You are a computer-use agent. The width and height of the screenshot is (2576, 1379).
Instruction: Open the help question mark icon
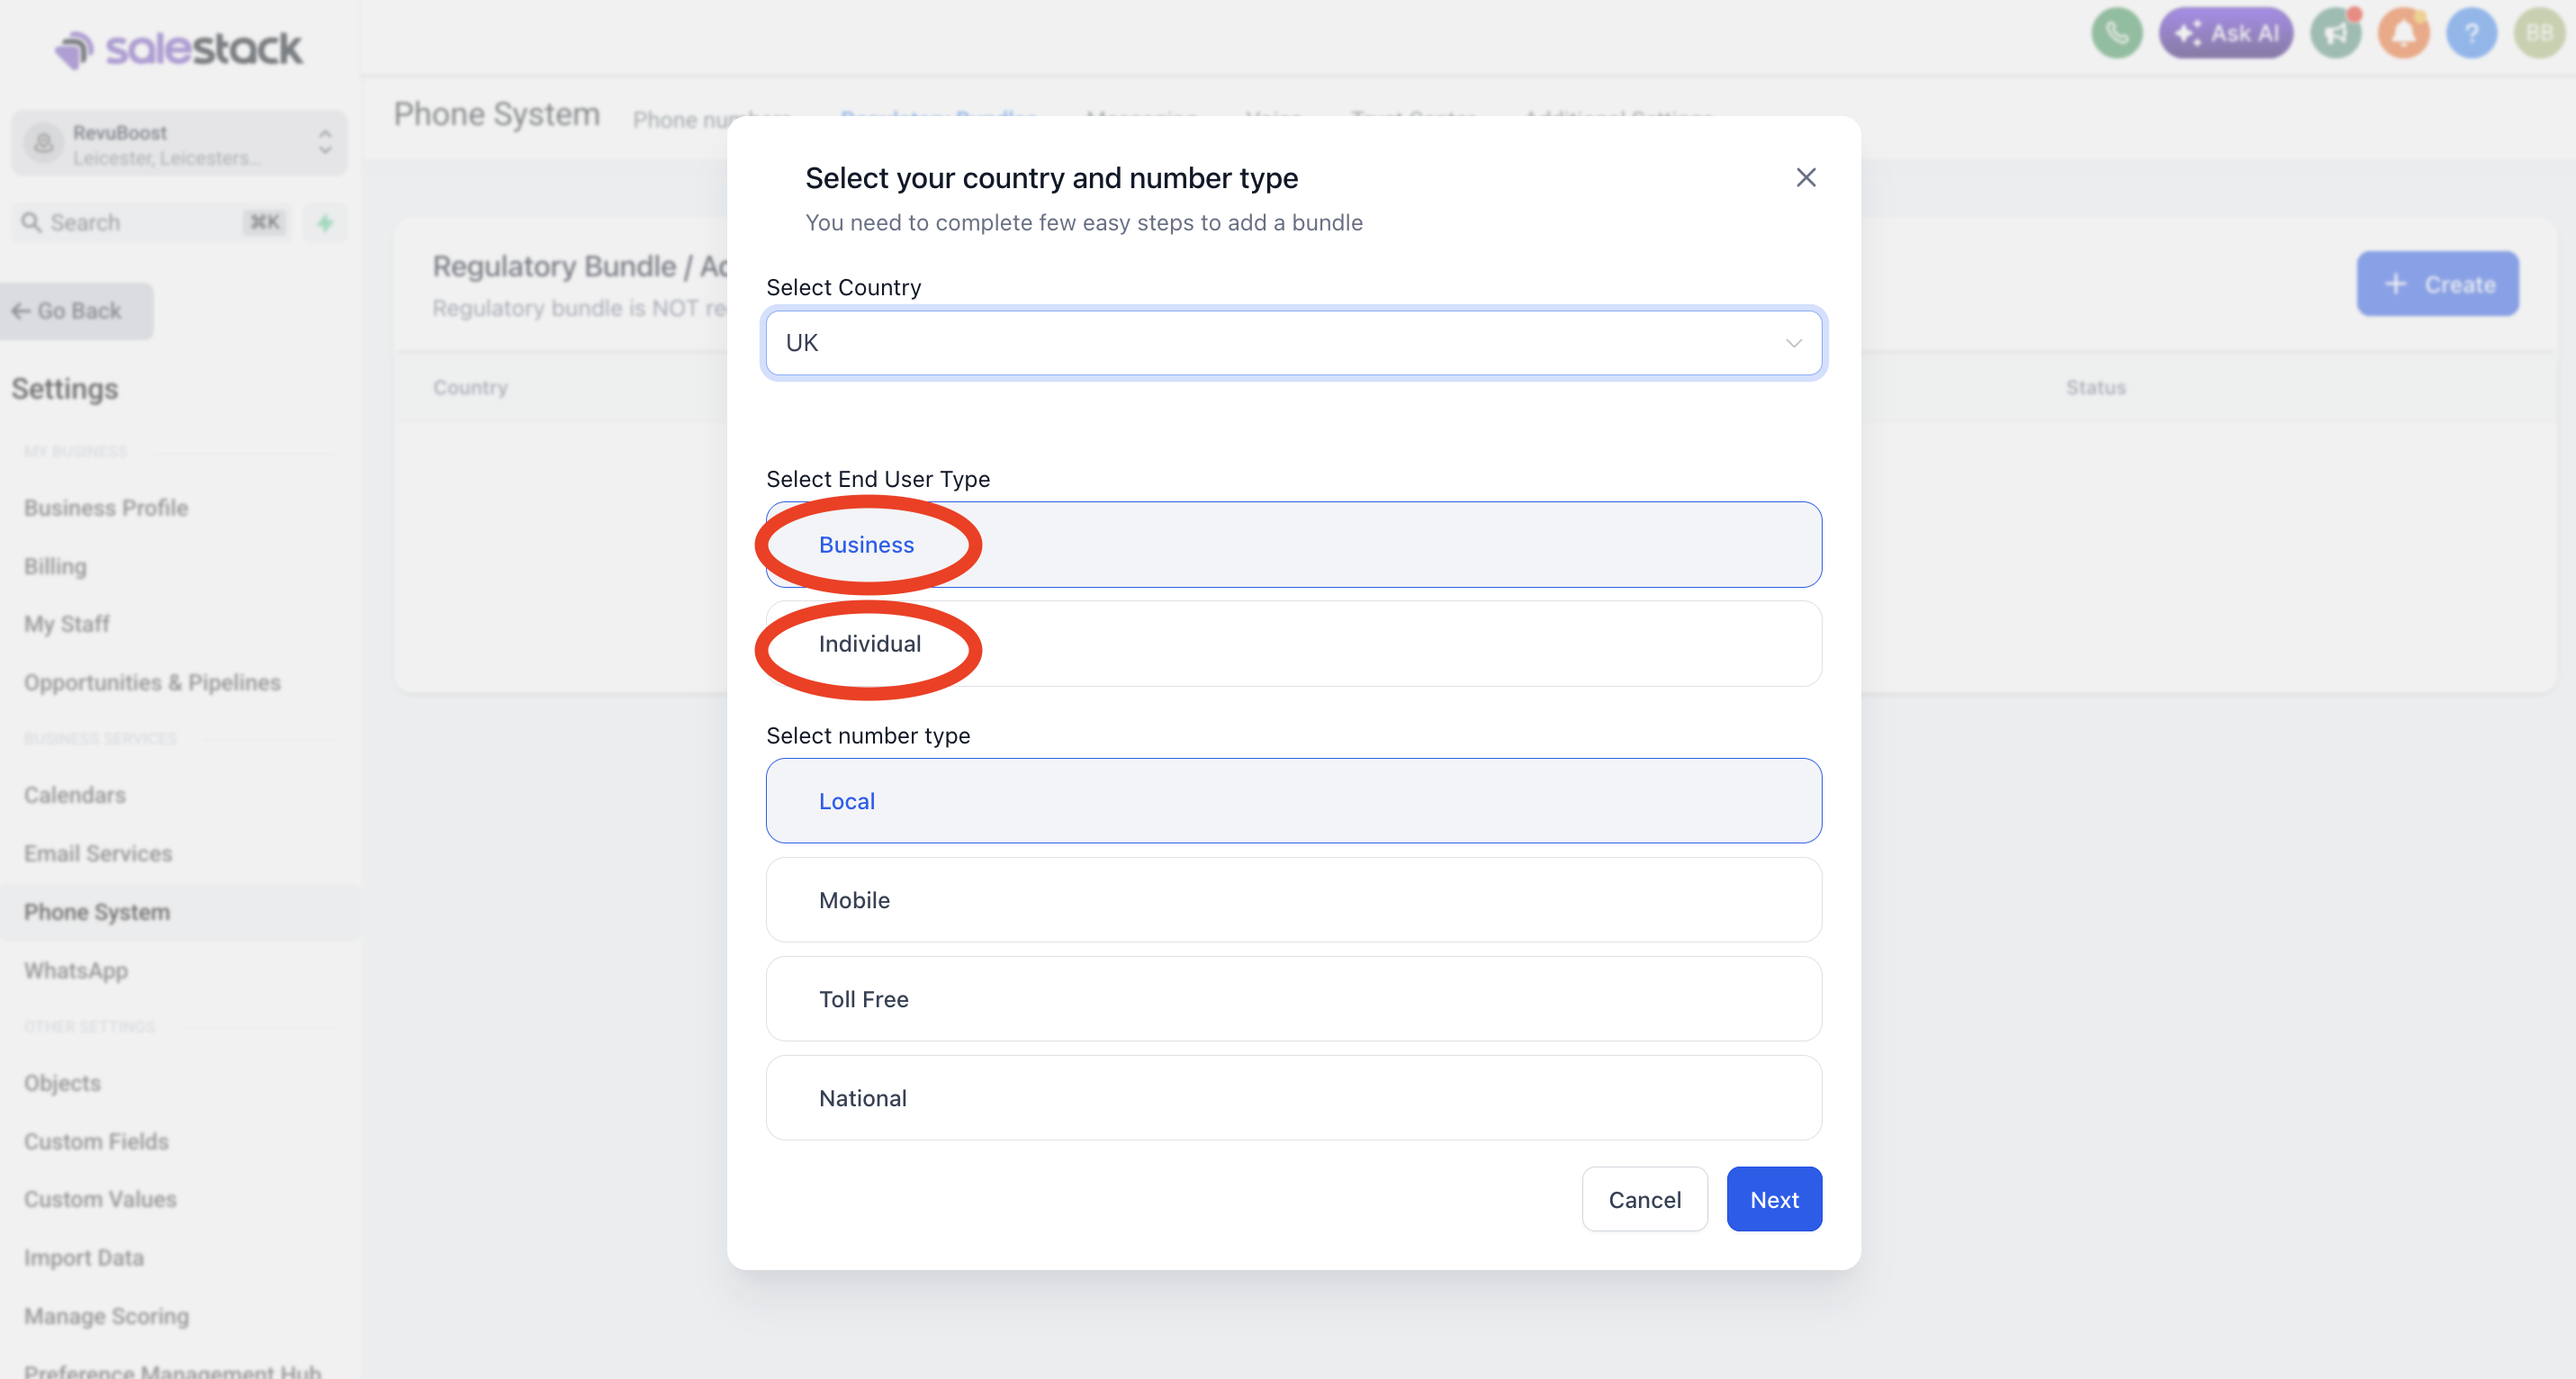click(2471, 34)
